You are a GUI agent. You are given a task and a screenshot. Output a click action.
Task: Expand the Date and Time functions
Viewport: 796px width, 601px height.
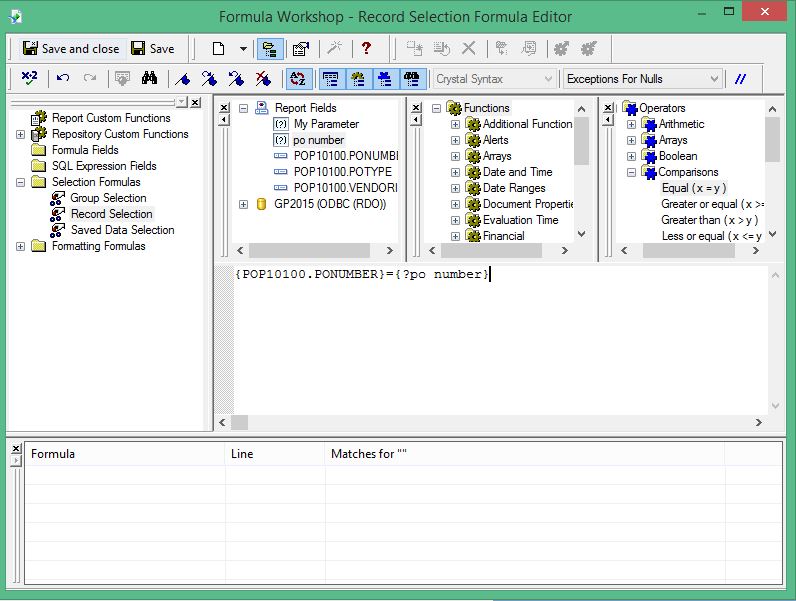pyautogui.click(x=455, y=173)
